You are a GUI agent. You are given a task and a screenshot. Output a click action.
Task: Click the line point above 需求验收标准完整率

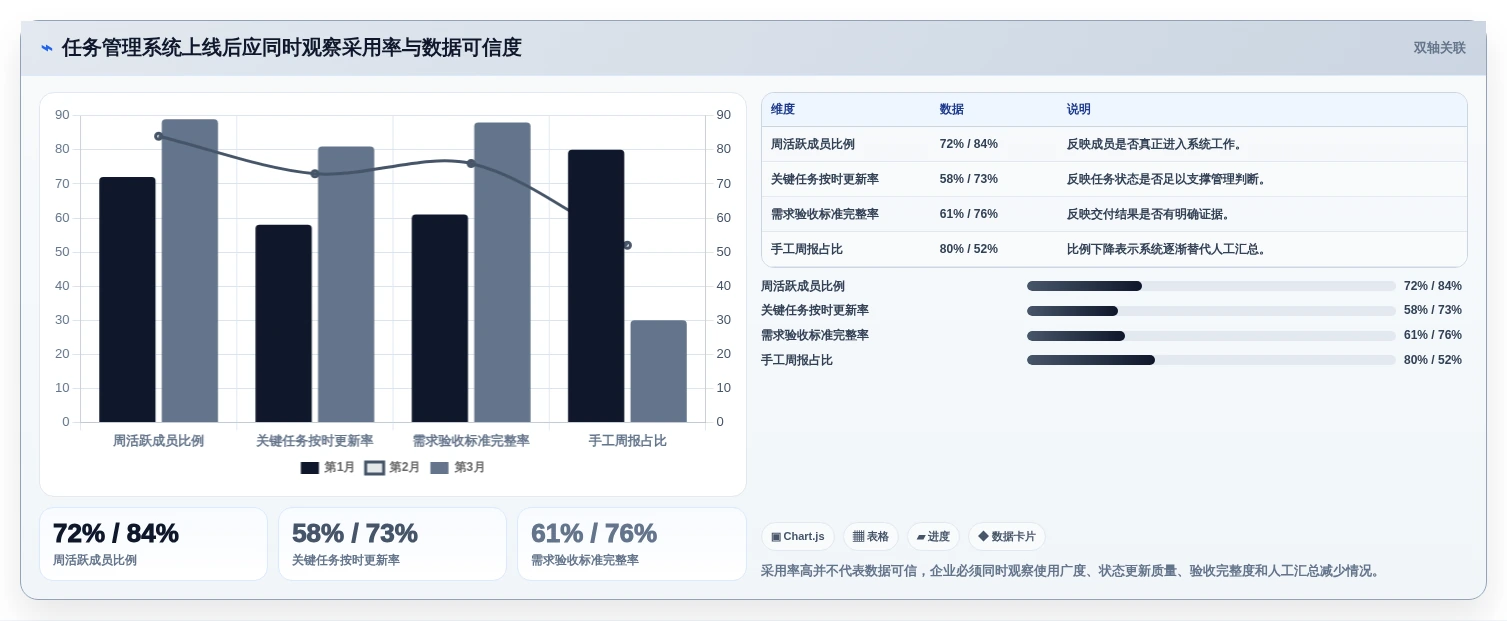(471, 163)
